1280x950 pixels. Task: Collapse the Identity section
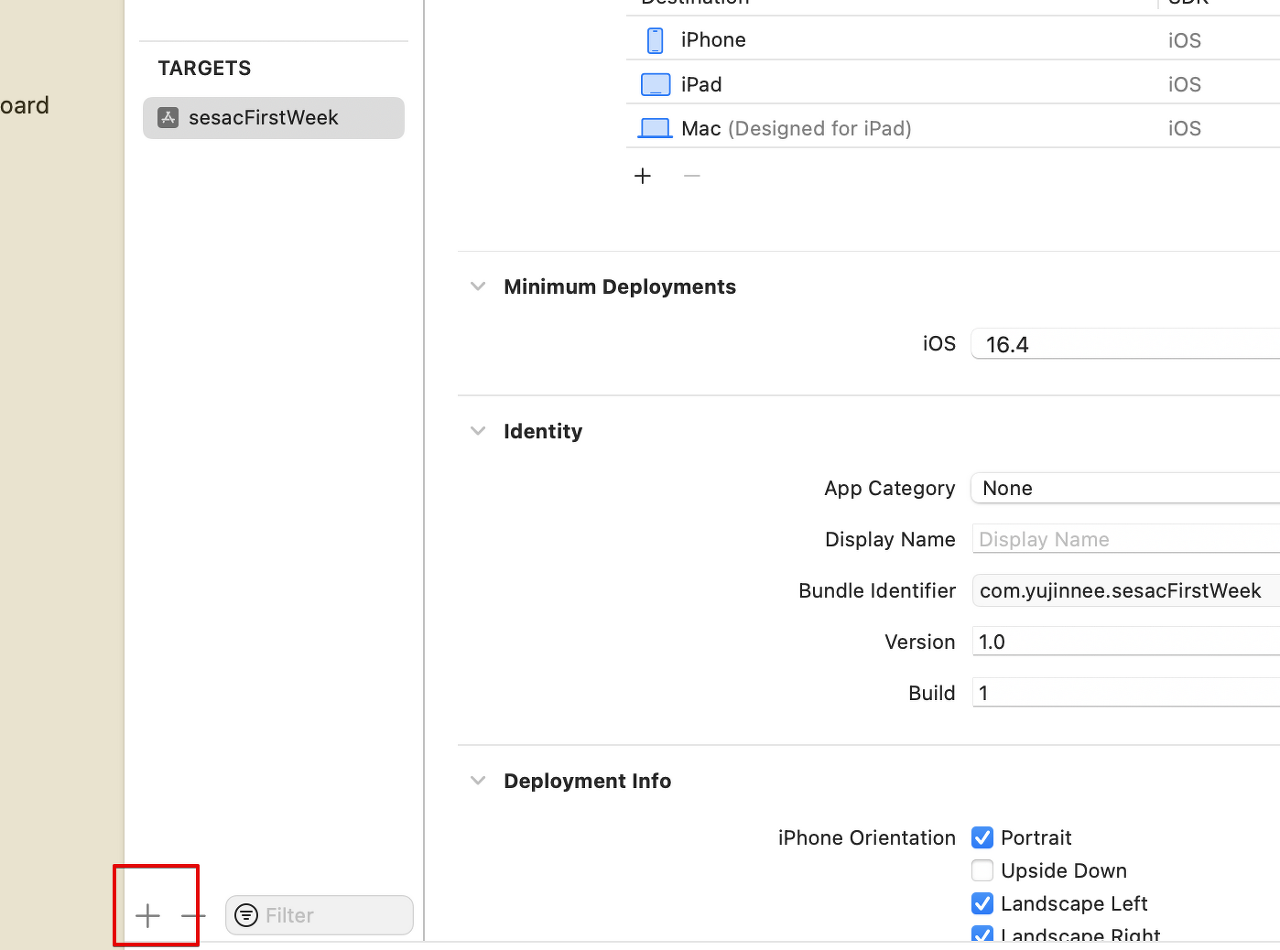(x=478, y=431)
